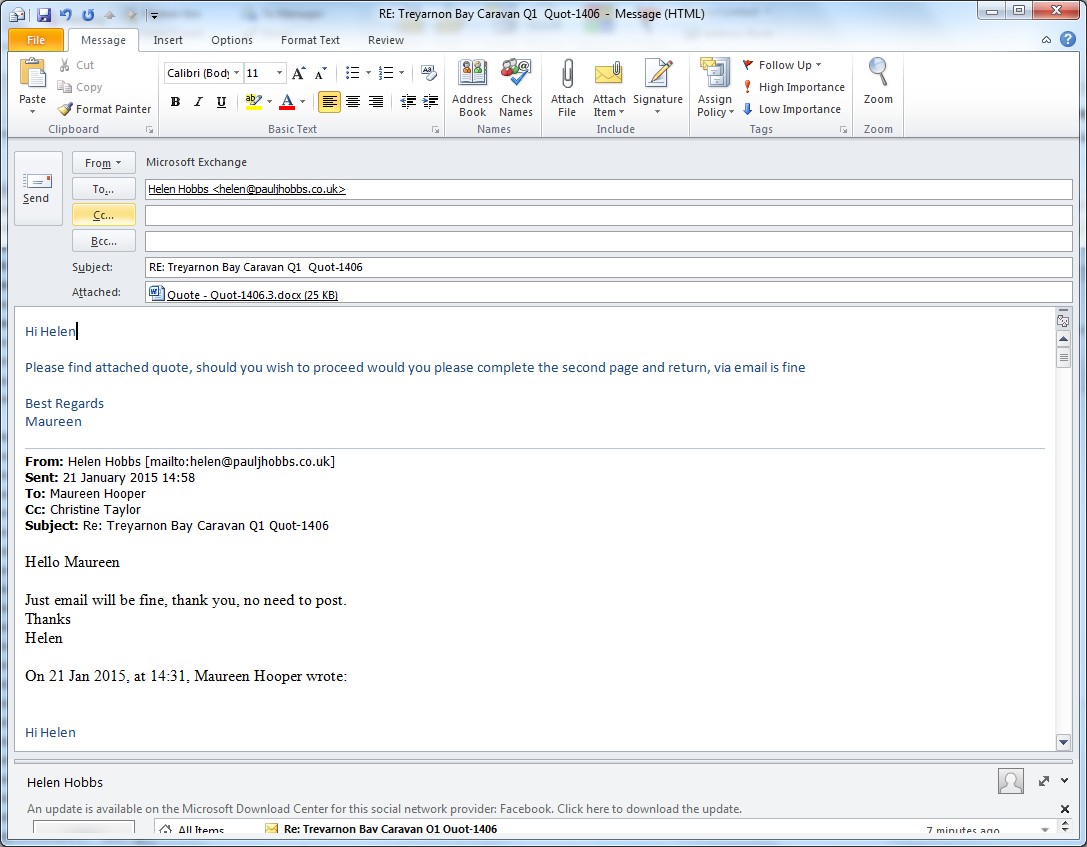Click in the Subject field

coord(609,268)
